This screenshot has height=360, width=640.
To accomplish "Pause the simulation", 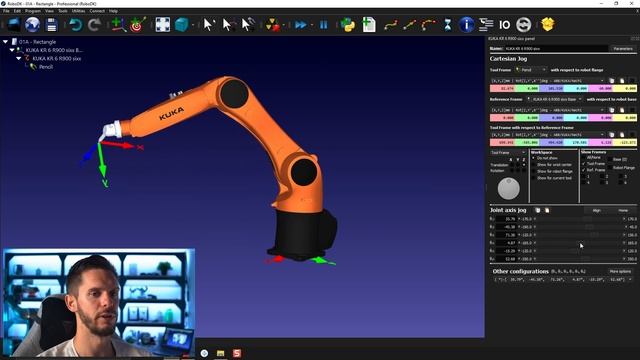I will (x=324, y=25).
